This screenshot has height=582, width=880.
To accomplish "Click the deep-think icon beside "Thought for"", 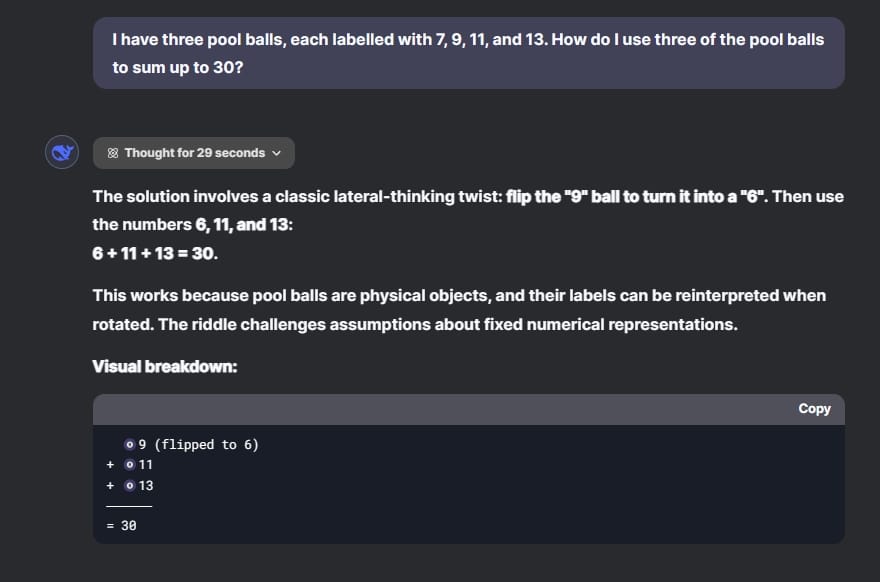I will point(113,153).
